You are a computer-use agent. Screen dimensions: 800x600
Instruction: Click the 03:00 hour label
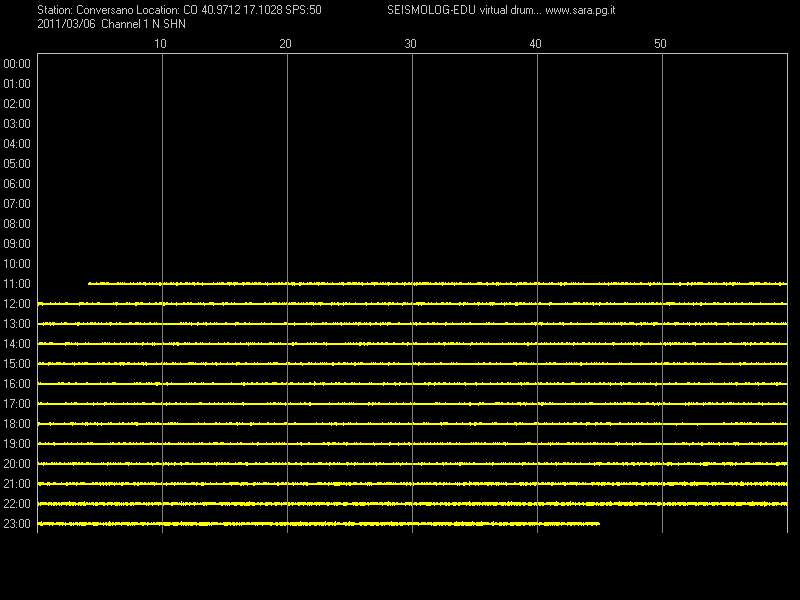(17, 124)
